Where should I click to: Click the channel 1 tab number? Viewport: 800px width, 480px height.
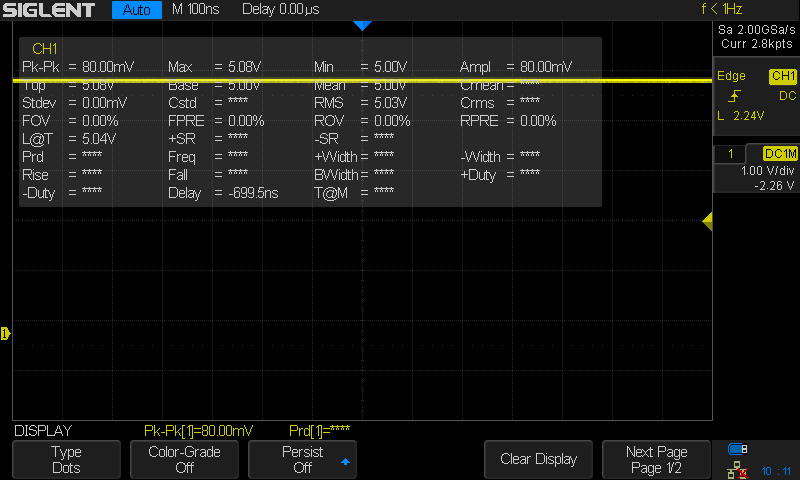tap(731, 153)
